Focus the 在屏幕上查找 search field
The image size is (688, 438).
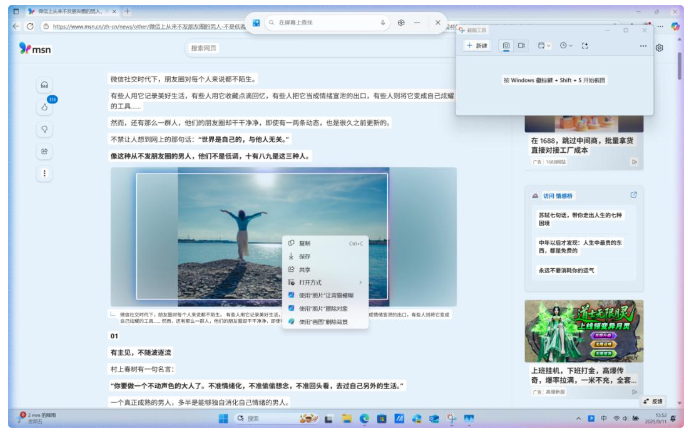tap(327, 22)
